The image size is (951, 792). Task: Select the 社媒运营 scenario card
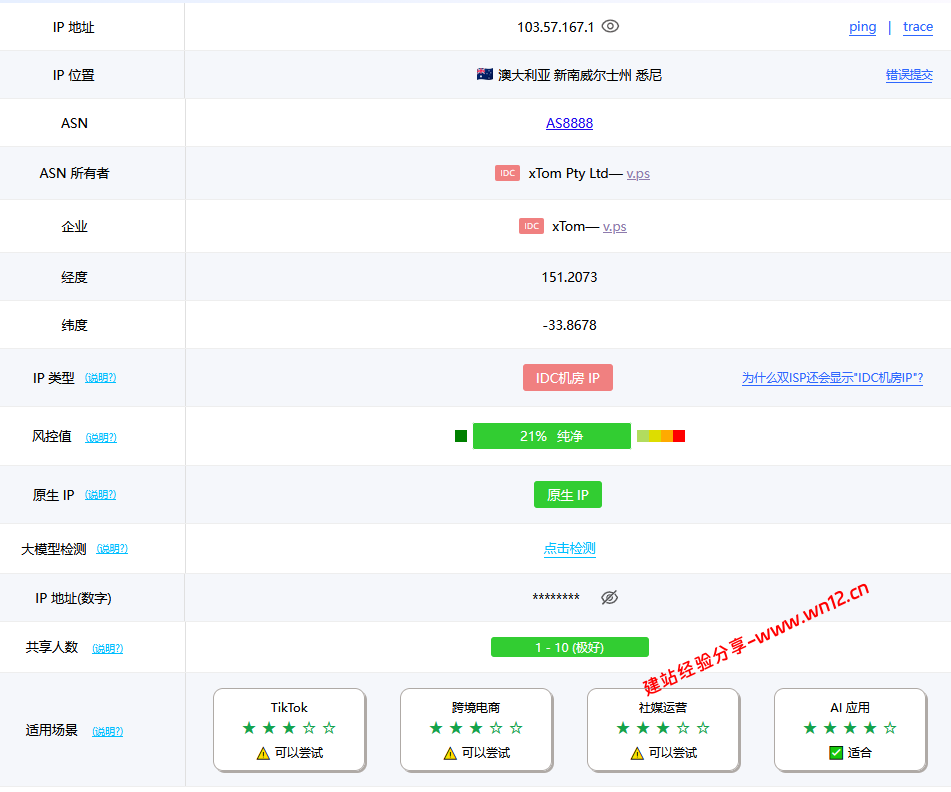pos(663,730)
